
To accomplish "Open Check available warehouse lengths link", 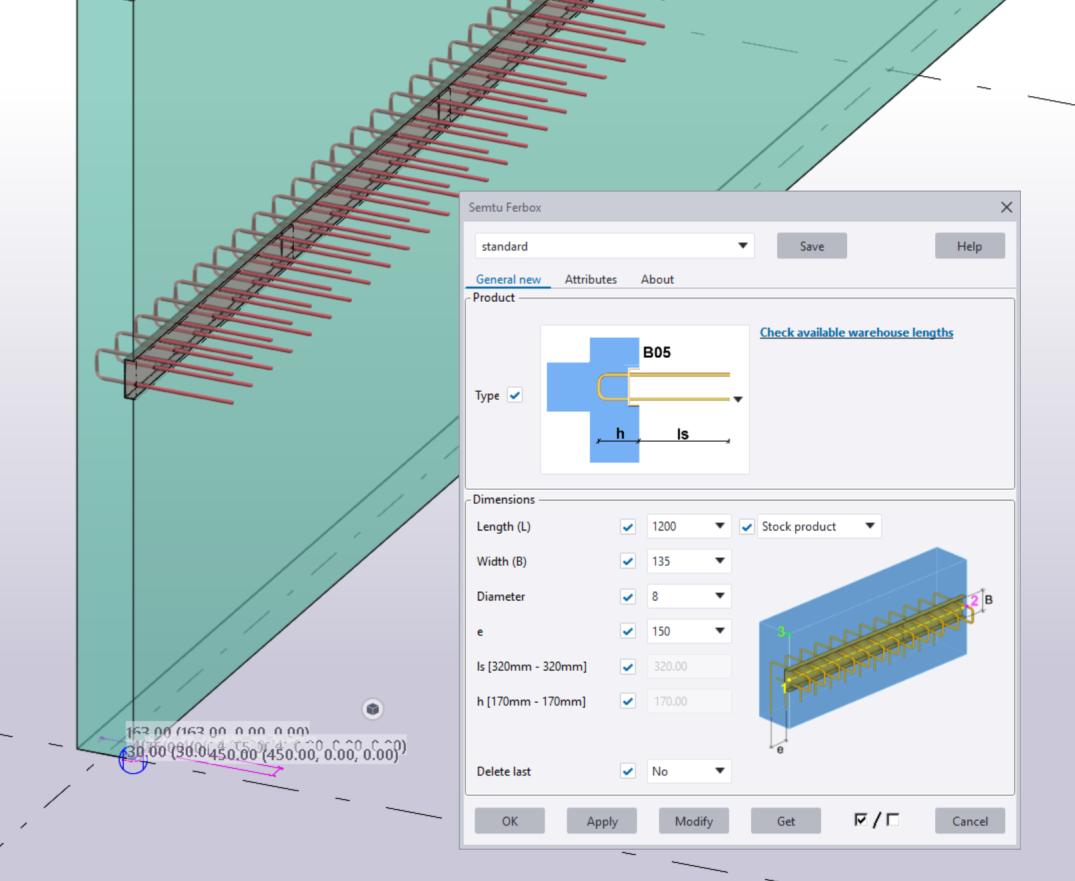I will pyautogui.click(x=856, y=333).
